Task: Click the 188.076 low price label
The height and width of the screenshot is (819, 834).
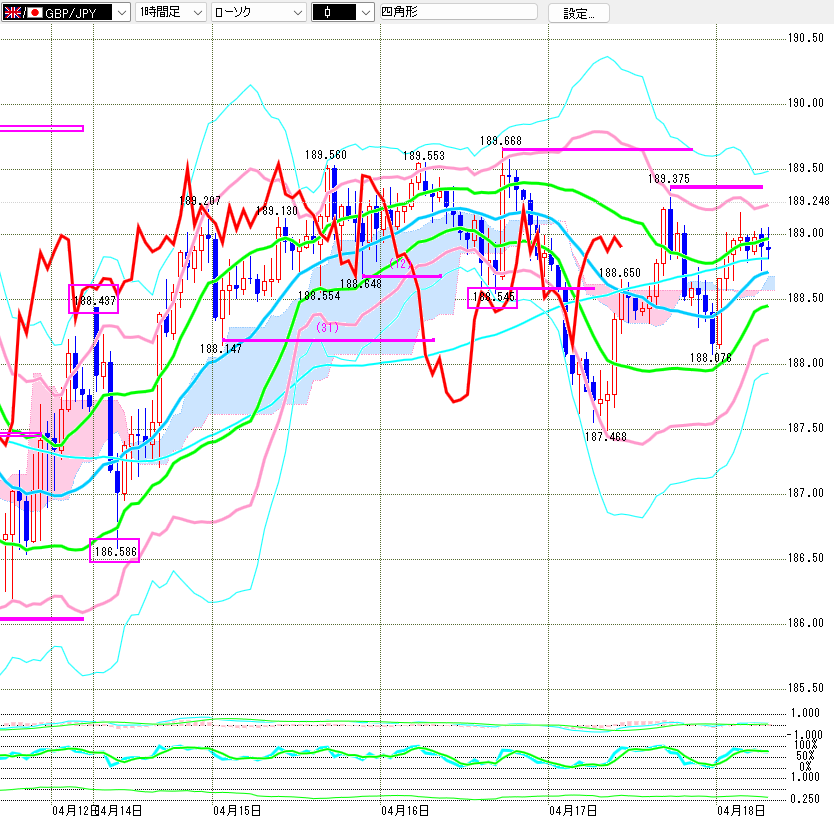Action: tap(710, 357)
